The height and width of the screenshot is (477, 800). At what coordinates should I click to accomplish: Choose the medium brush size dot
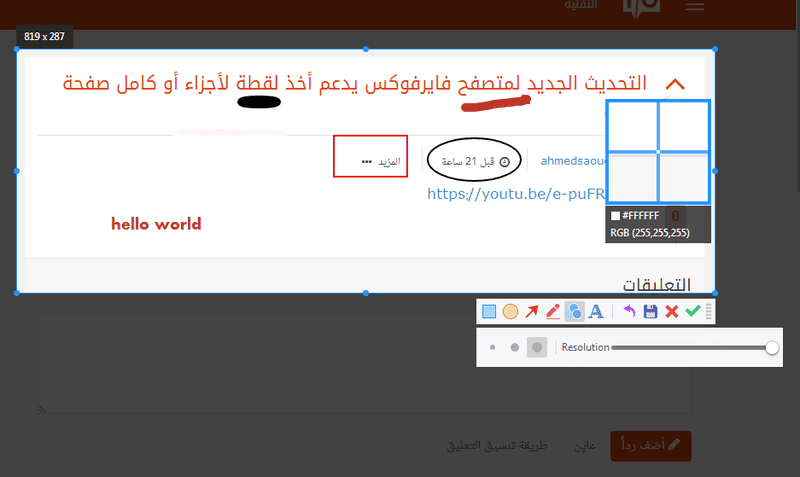point(514,347)
